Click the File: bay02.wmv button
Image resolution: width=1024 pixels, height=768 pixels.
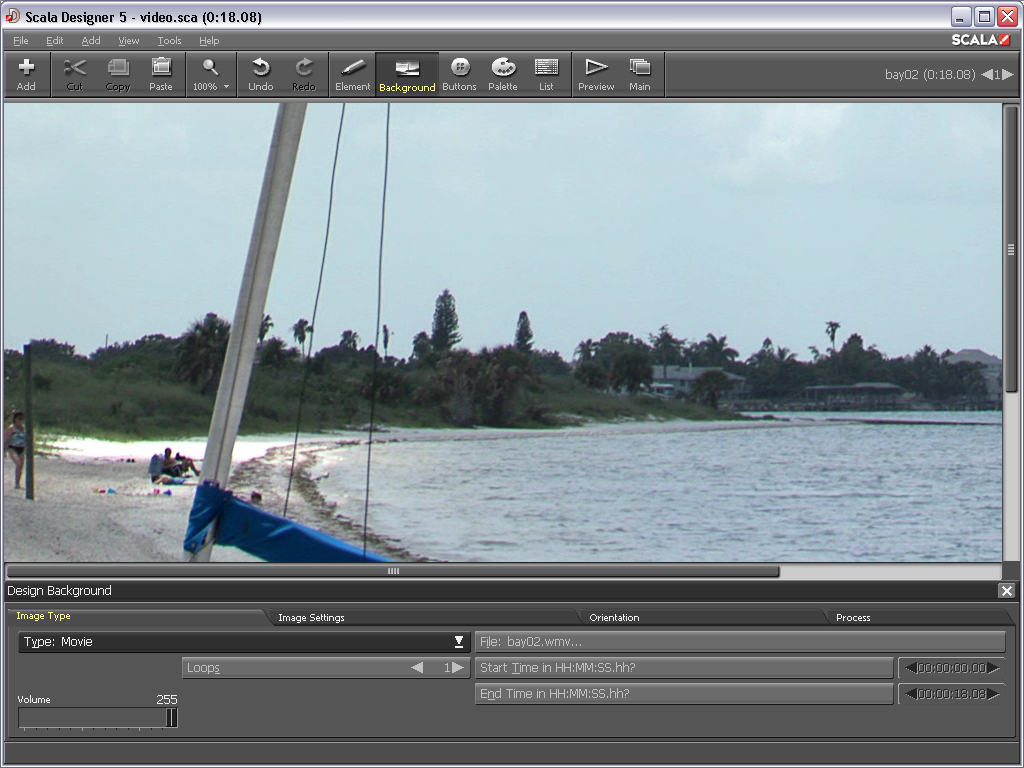(739, 642)
